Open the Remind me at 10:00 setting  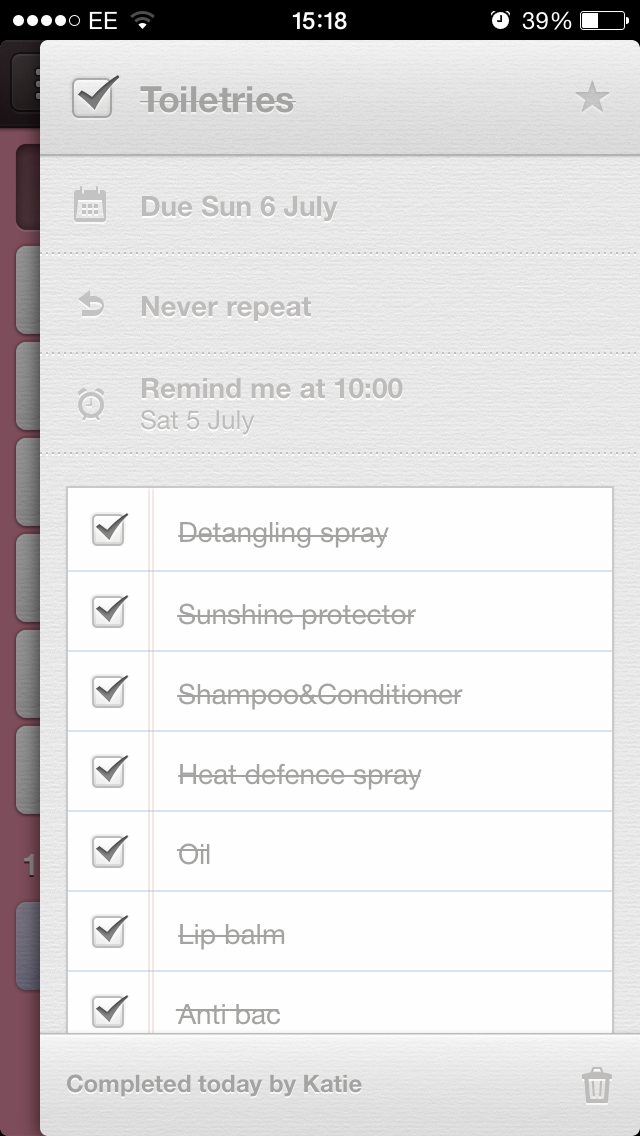coord(271,402)
